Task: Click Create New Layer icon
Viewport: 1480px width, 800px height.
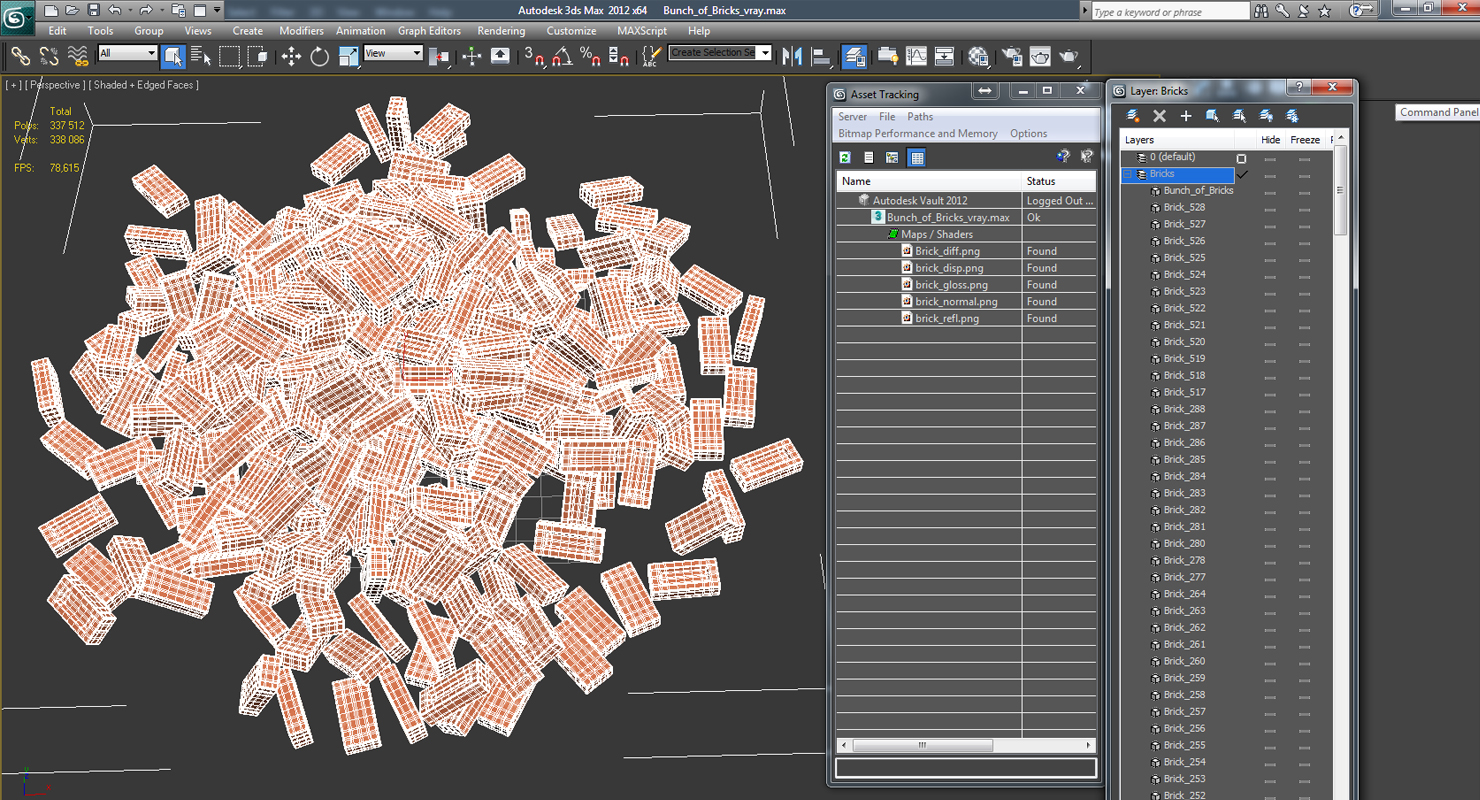Action: pos(1133,116)
